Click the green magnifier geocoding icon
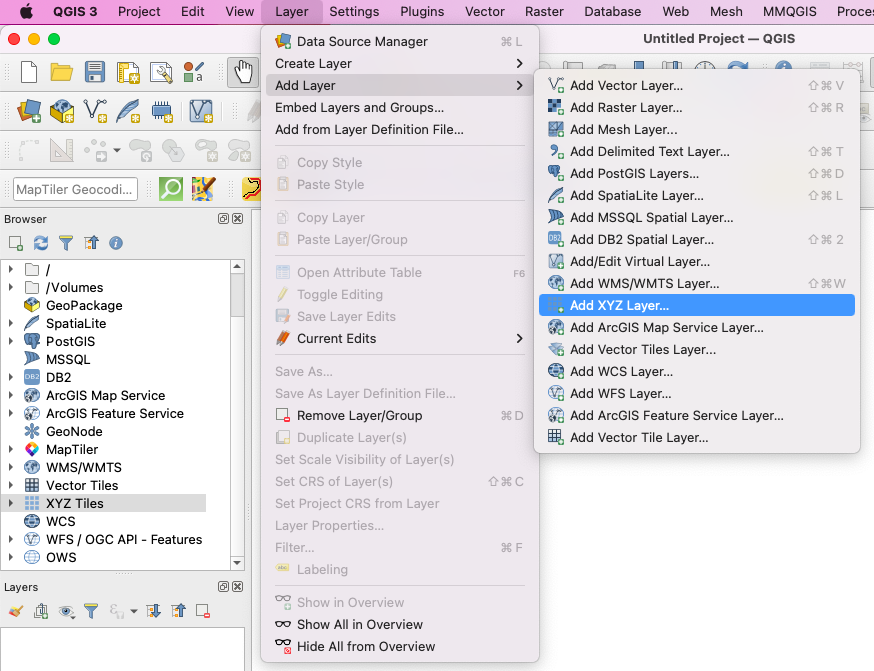Screen dimensions: 874x671 coord(172,188)
